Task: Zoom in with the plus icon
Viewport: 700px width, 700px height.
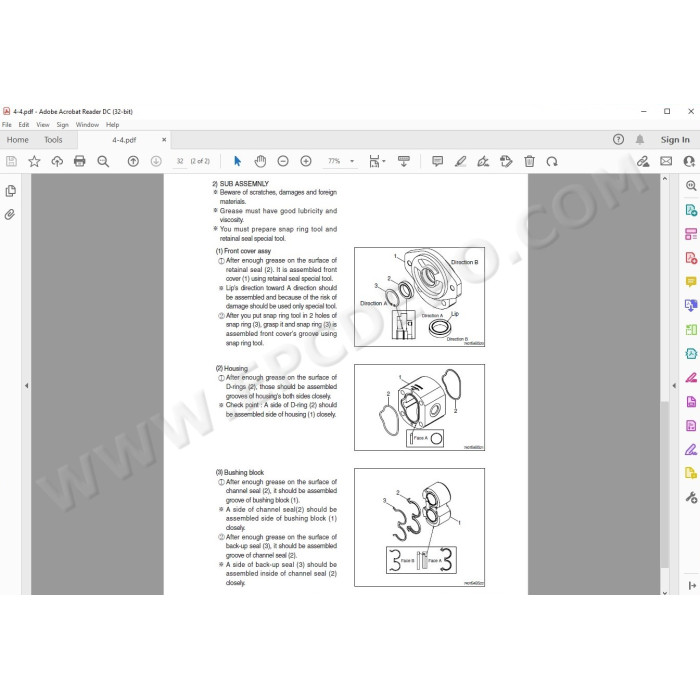Action: (306, 161)
